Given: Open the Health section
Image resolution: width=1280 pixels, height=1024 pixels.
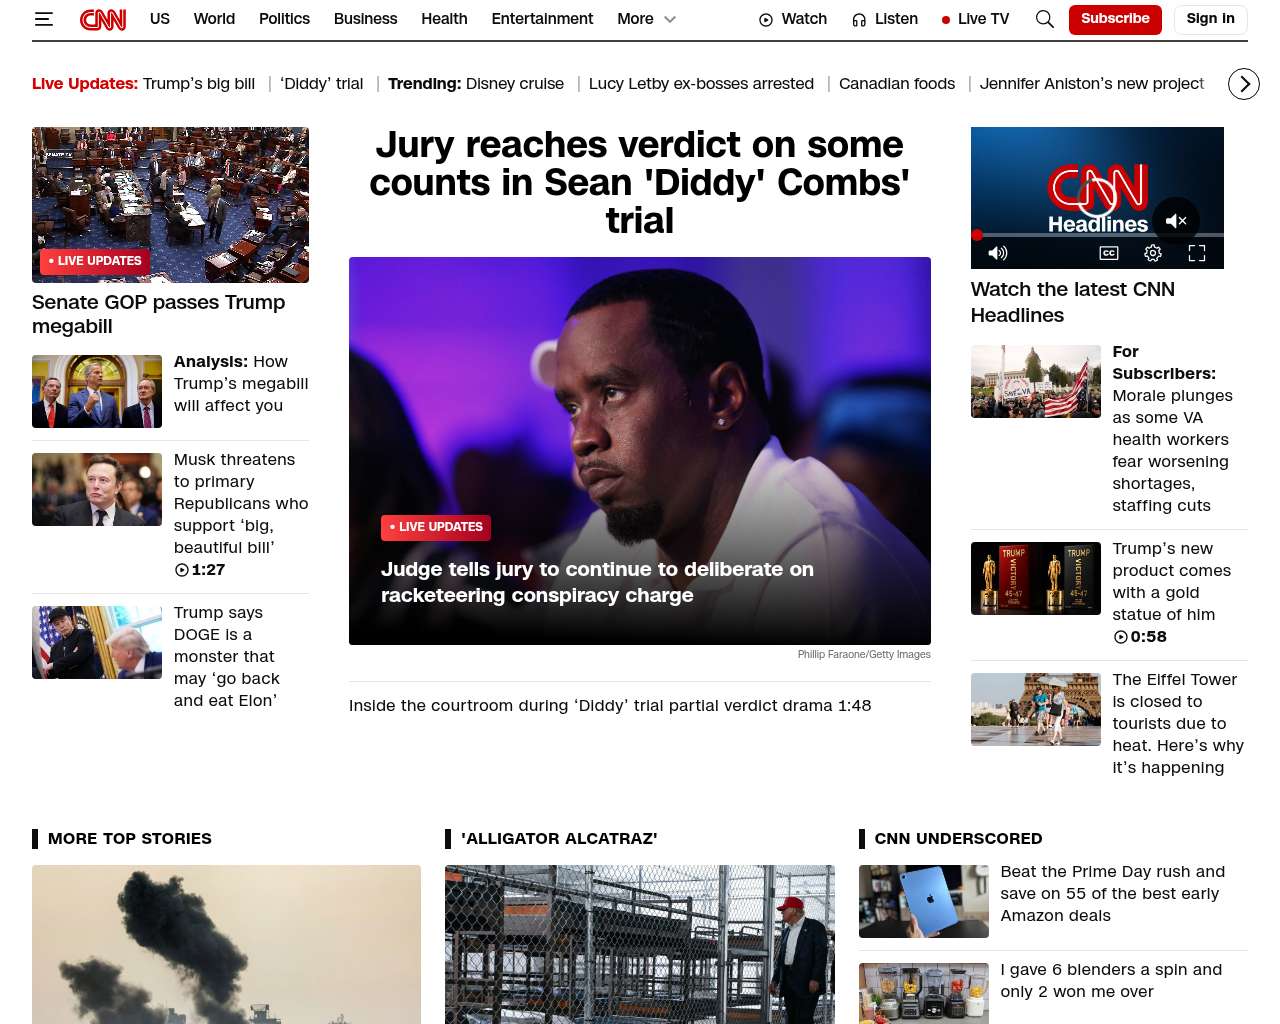Looking at the screenshot, I should coord(444,19).
